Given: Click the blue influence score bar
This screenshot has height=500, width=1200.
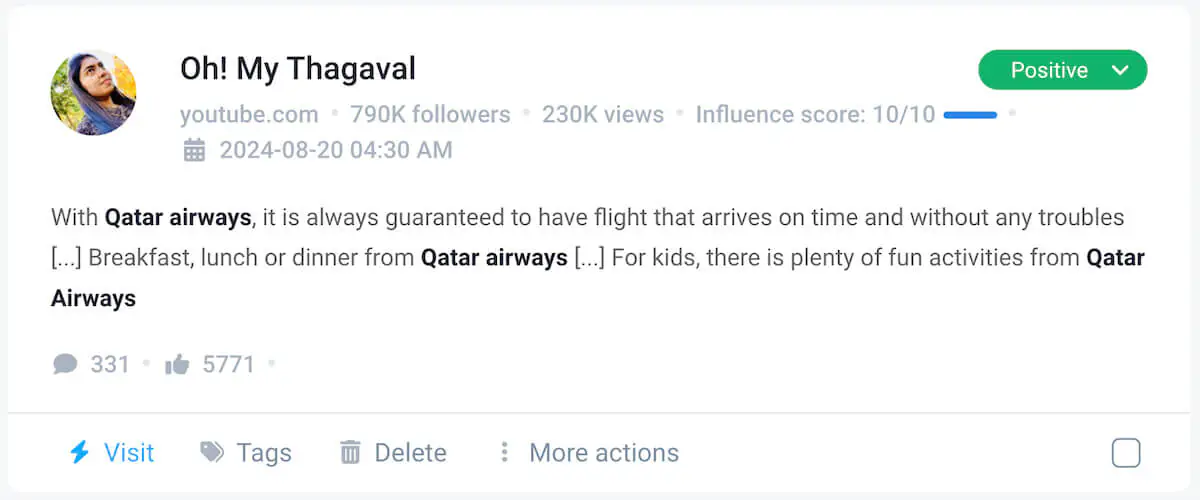Looking at the screenshot, I should click(970, 115).
